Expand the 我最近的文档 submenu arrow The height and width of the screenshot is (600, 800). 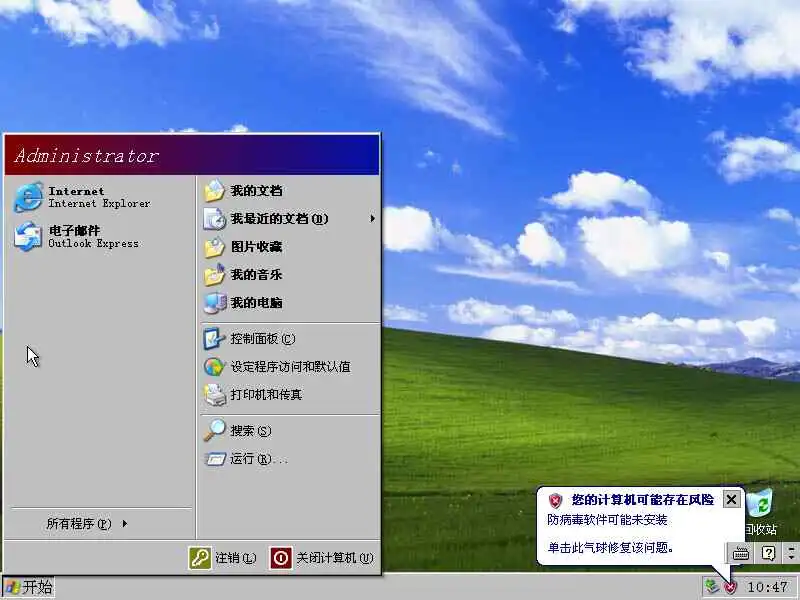(x=372, y=219)
